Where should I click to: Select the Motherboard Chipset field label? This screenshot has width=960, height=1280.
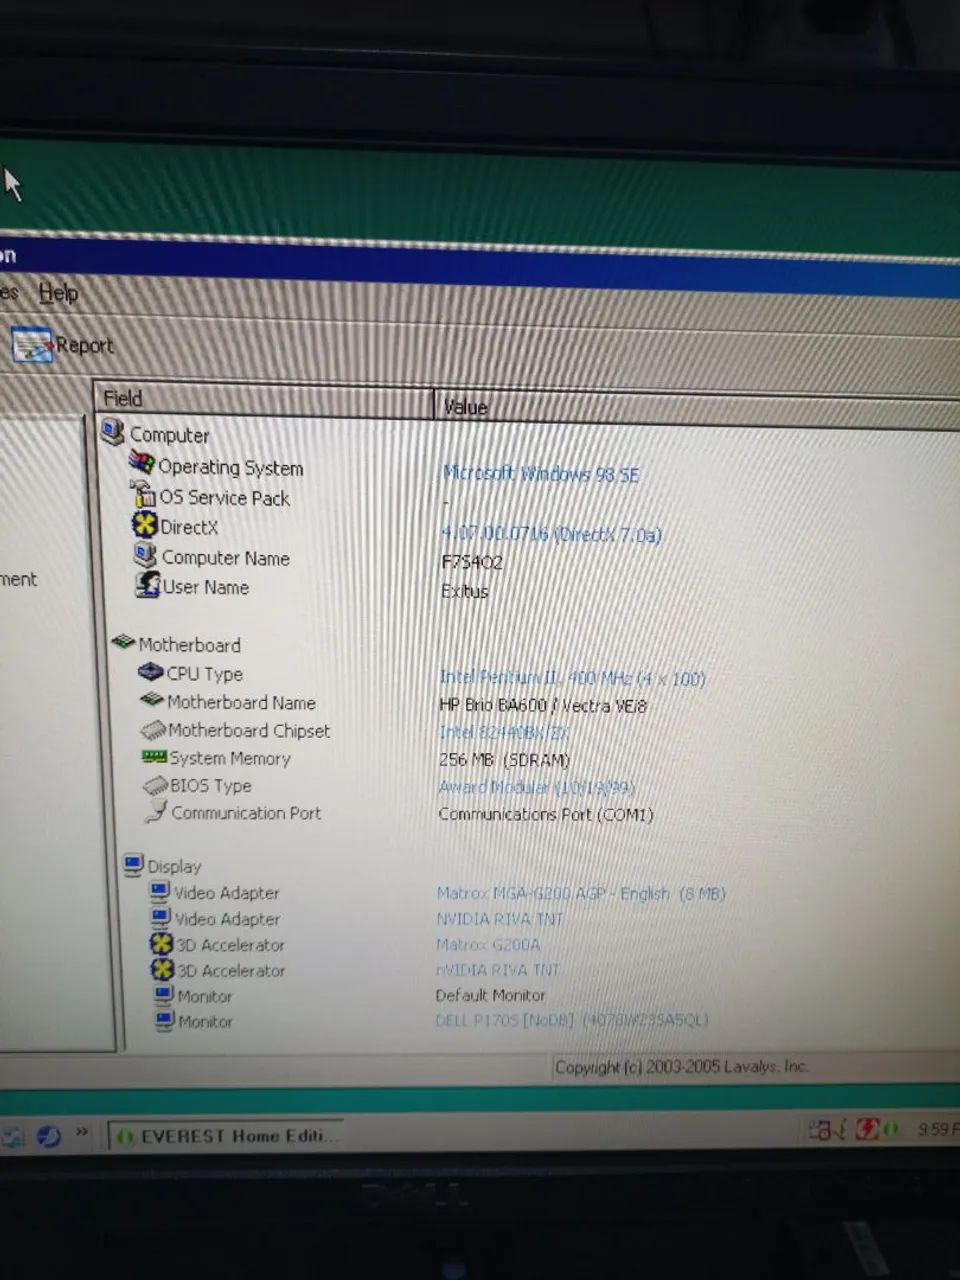click(x=249, y=730)
